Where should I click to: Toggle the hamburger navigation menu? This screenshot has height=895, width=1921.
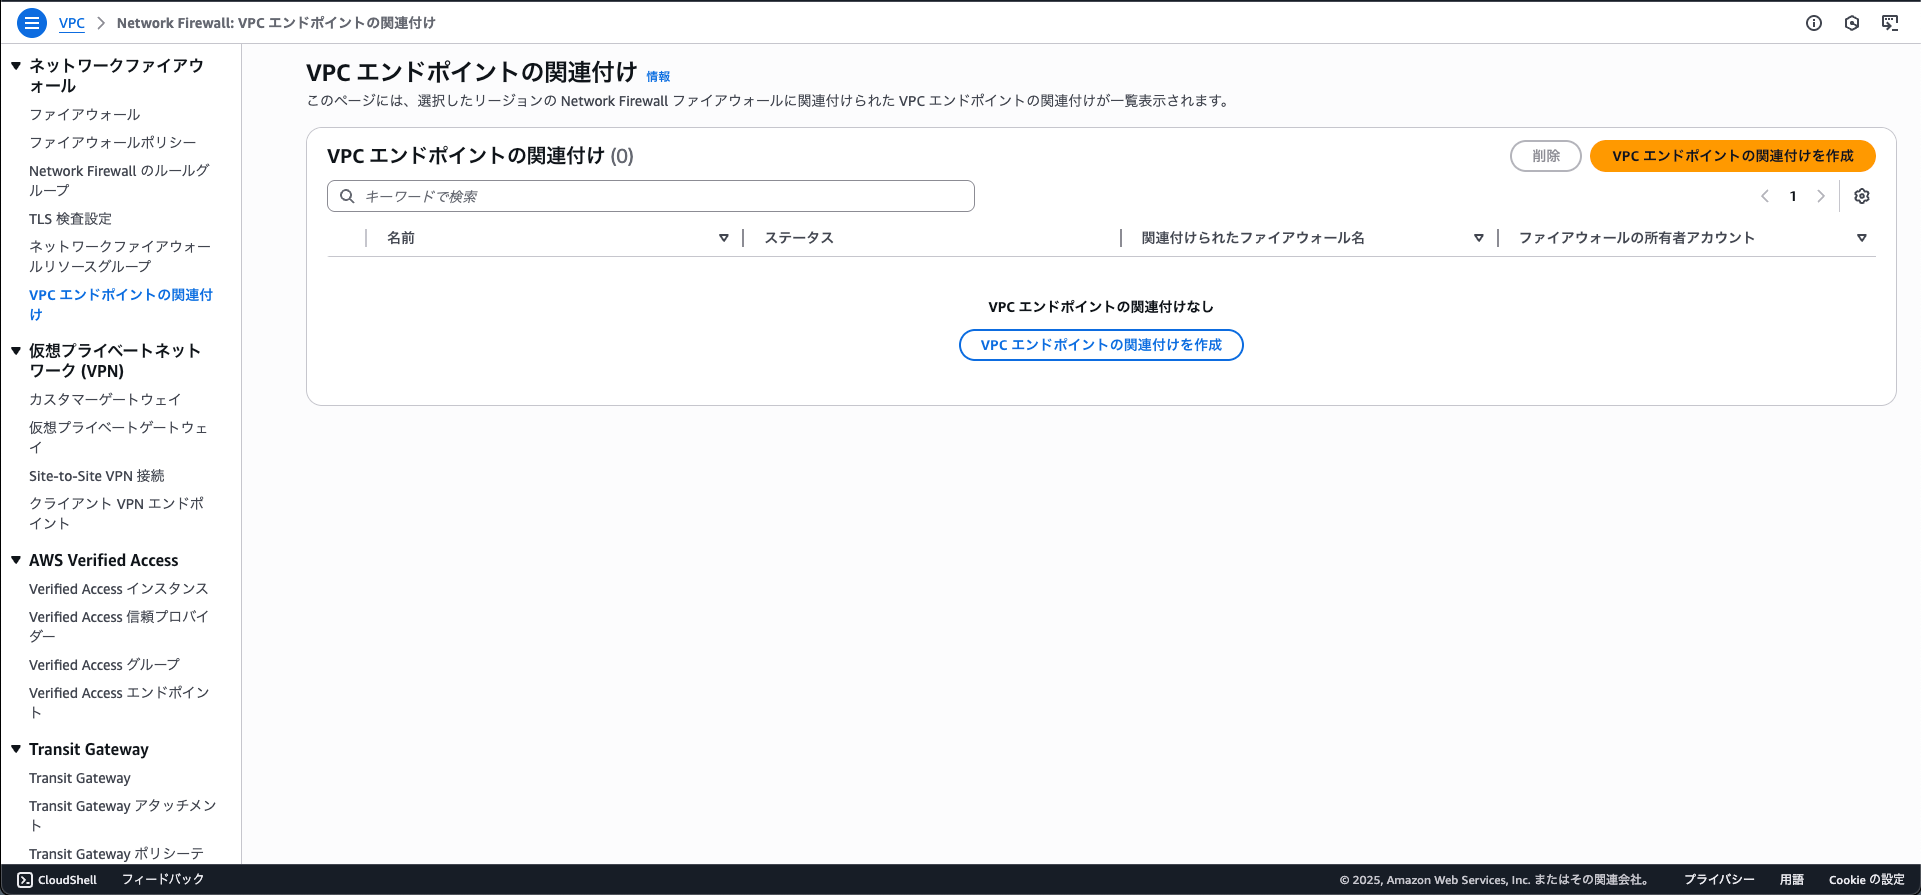click(32, 22)
